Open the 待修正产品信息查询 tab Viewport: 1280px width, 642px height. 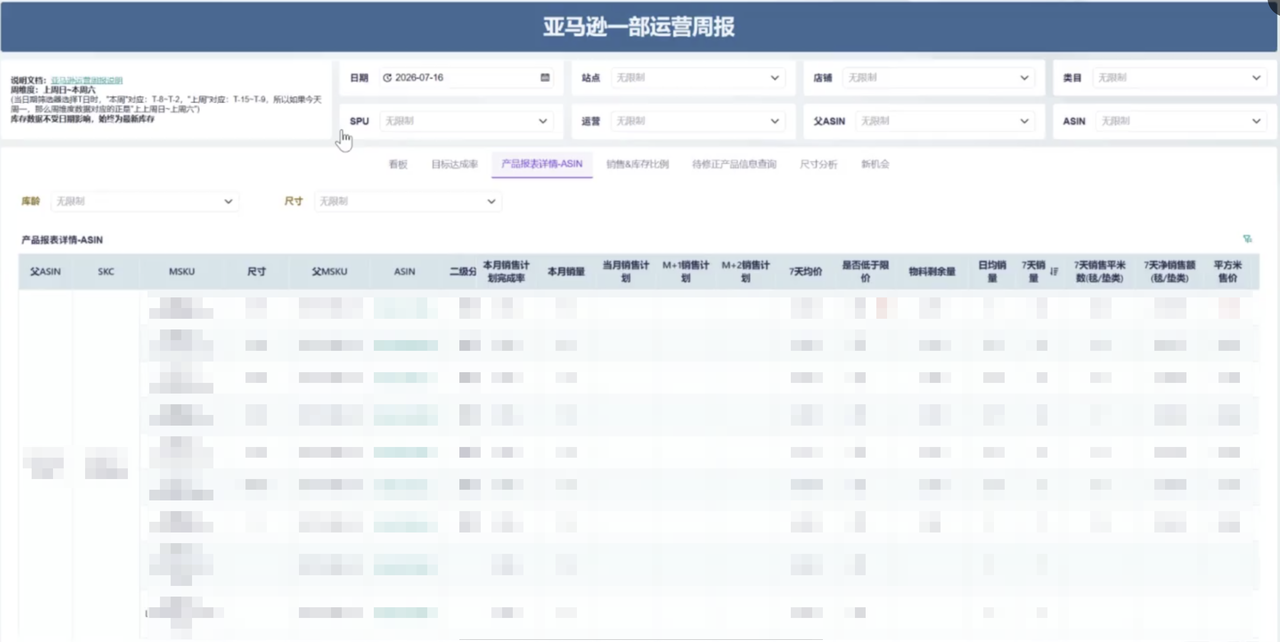(x=734, y=164)
